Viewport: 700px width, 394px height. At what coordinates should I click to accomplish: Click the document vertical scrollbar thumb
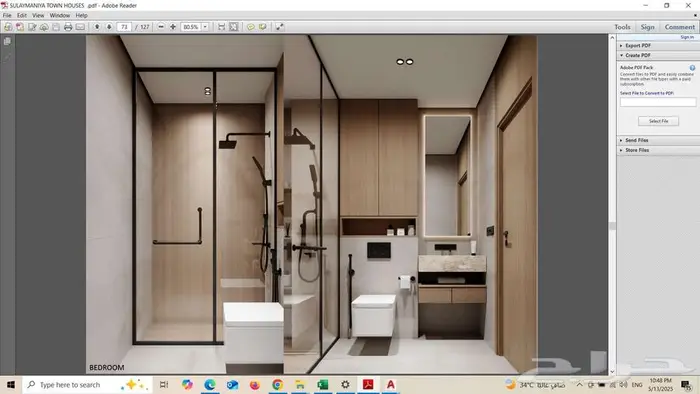click(x=612, y=226)
